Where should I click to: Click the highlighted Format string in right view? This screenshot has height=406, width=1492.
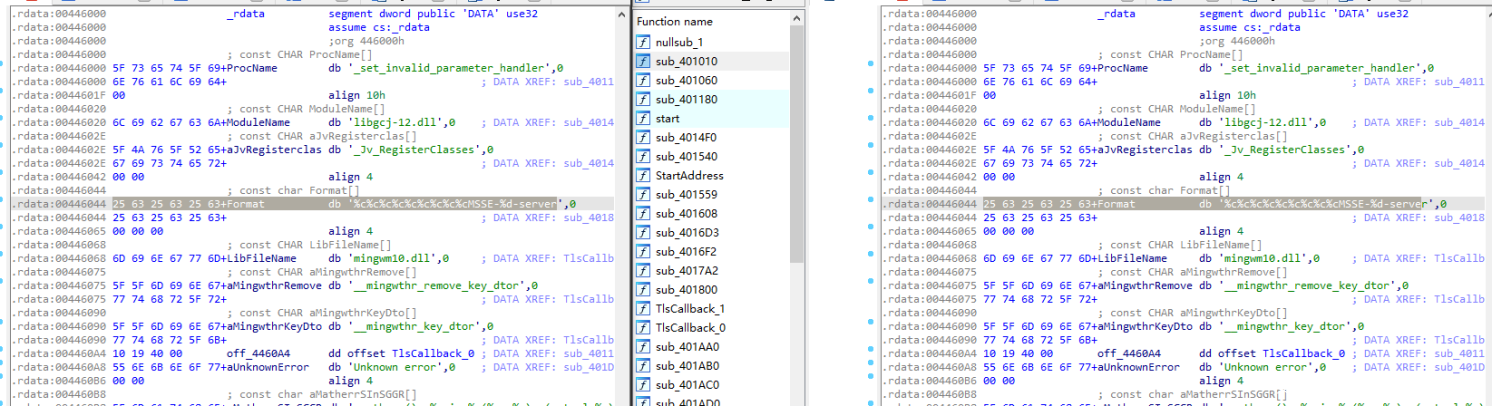(x=1317, y=204)
